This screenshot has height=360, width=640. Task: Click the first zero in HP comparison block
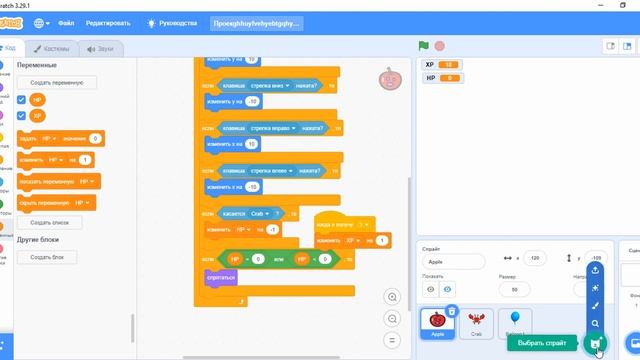point(258,259)
